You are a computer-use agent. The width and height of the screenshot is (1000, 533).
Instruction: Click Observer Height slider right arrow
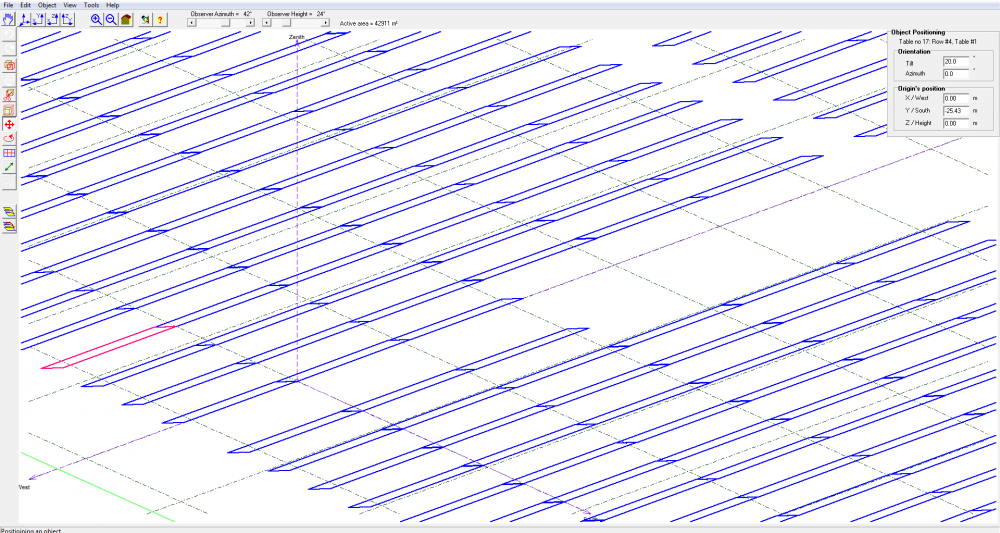(327, 23)
